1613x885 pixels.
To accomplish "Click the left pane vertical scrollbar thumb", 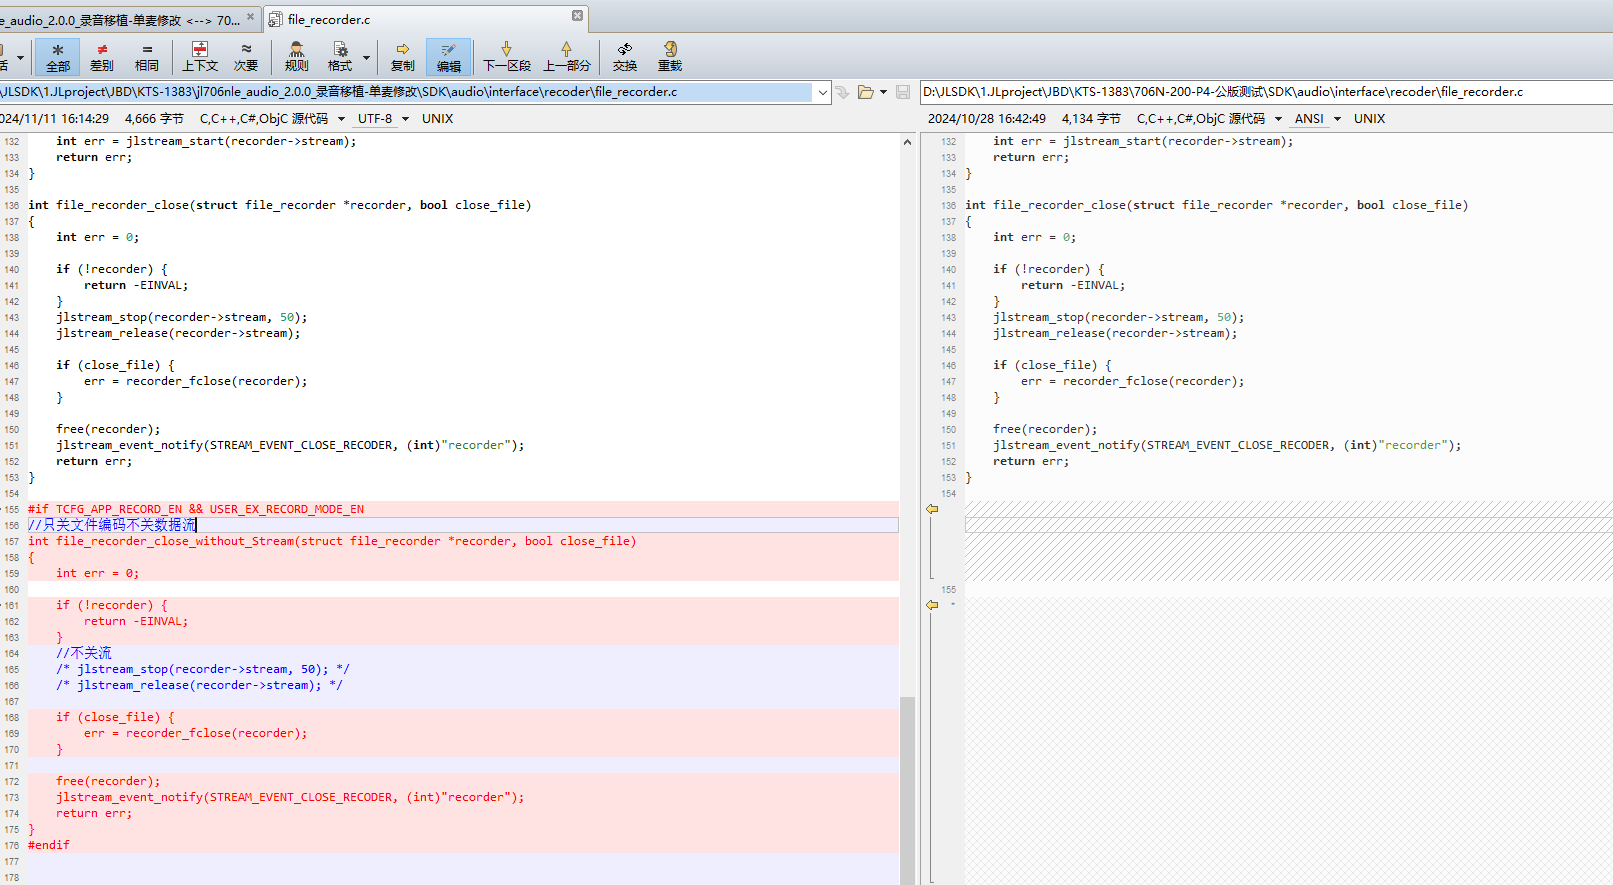I will tap(907, 790).
